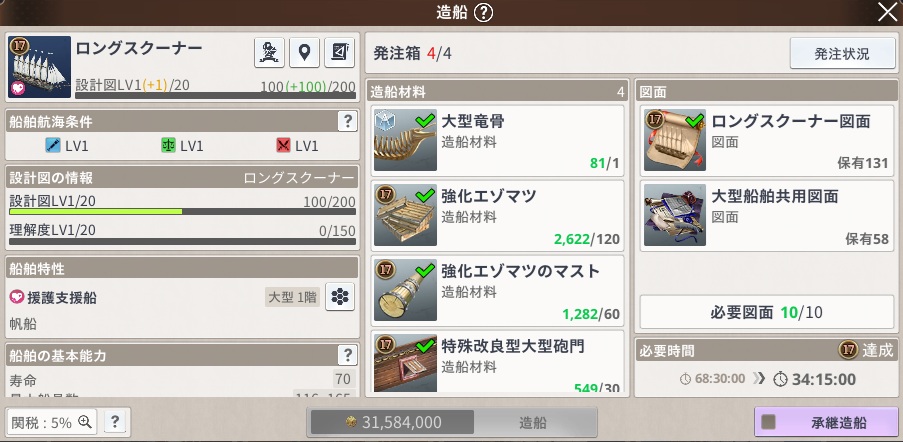Screen dimensions: 903x442
Task: Select the ロングスクーナー図面 blueprint entry
Action: click(x=767, y=140)
